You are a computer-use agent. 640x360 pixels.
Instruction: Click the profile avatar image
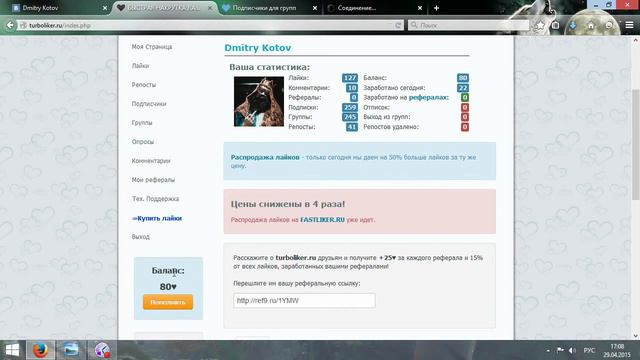[259, 102]
